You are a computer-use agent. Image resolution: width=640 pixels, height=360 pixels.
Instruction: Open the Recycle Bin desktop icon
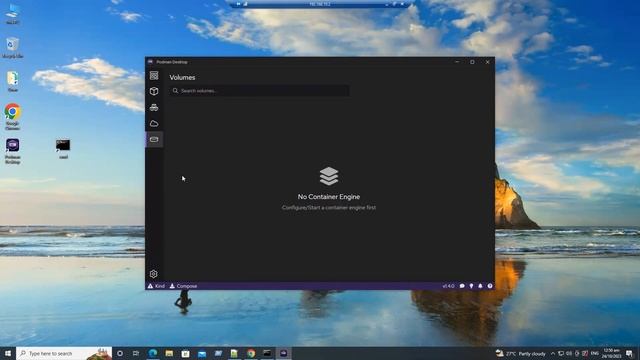tap(13, 48)
